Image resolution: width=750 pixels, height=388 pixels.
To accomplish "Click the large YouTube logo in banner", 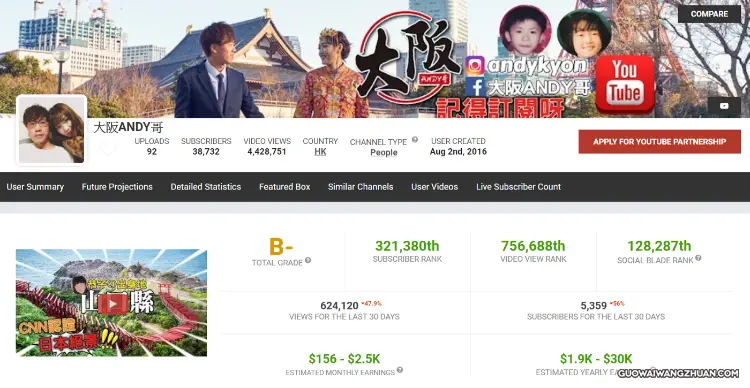I will pyautogui.click(x=625, y=84).
